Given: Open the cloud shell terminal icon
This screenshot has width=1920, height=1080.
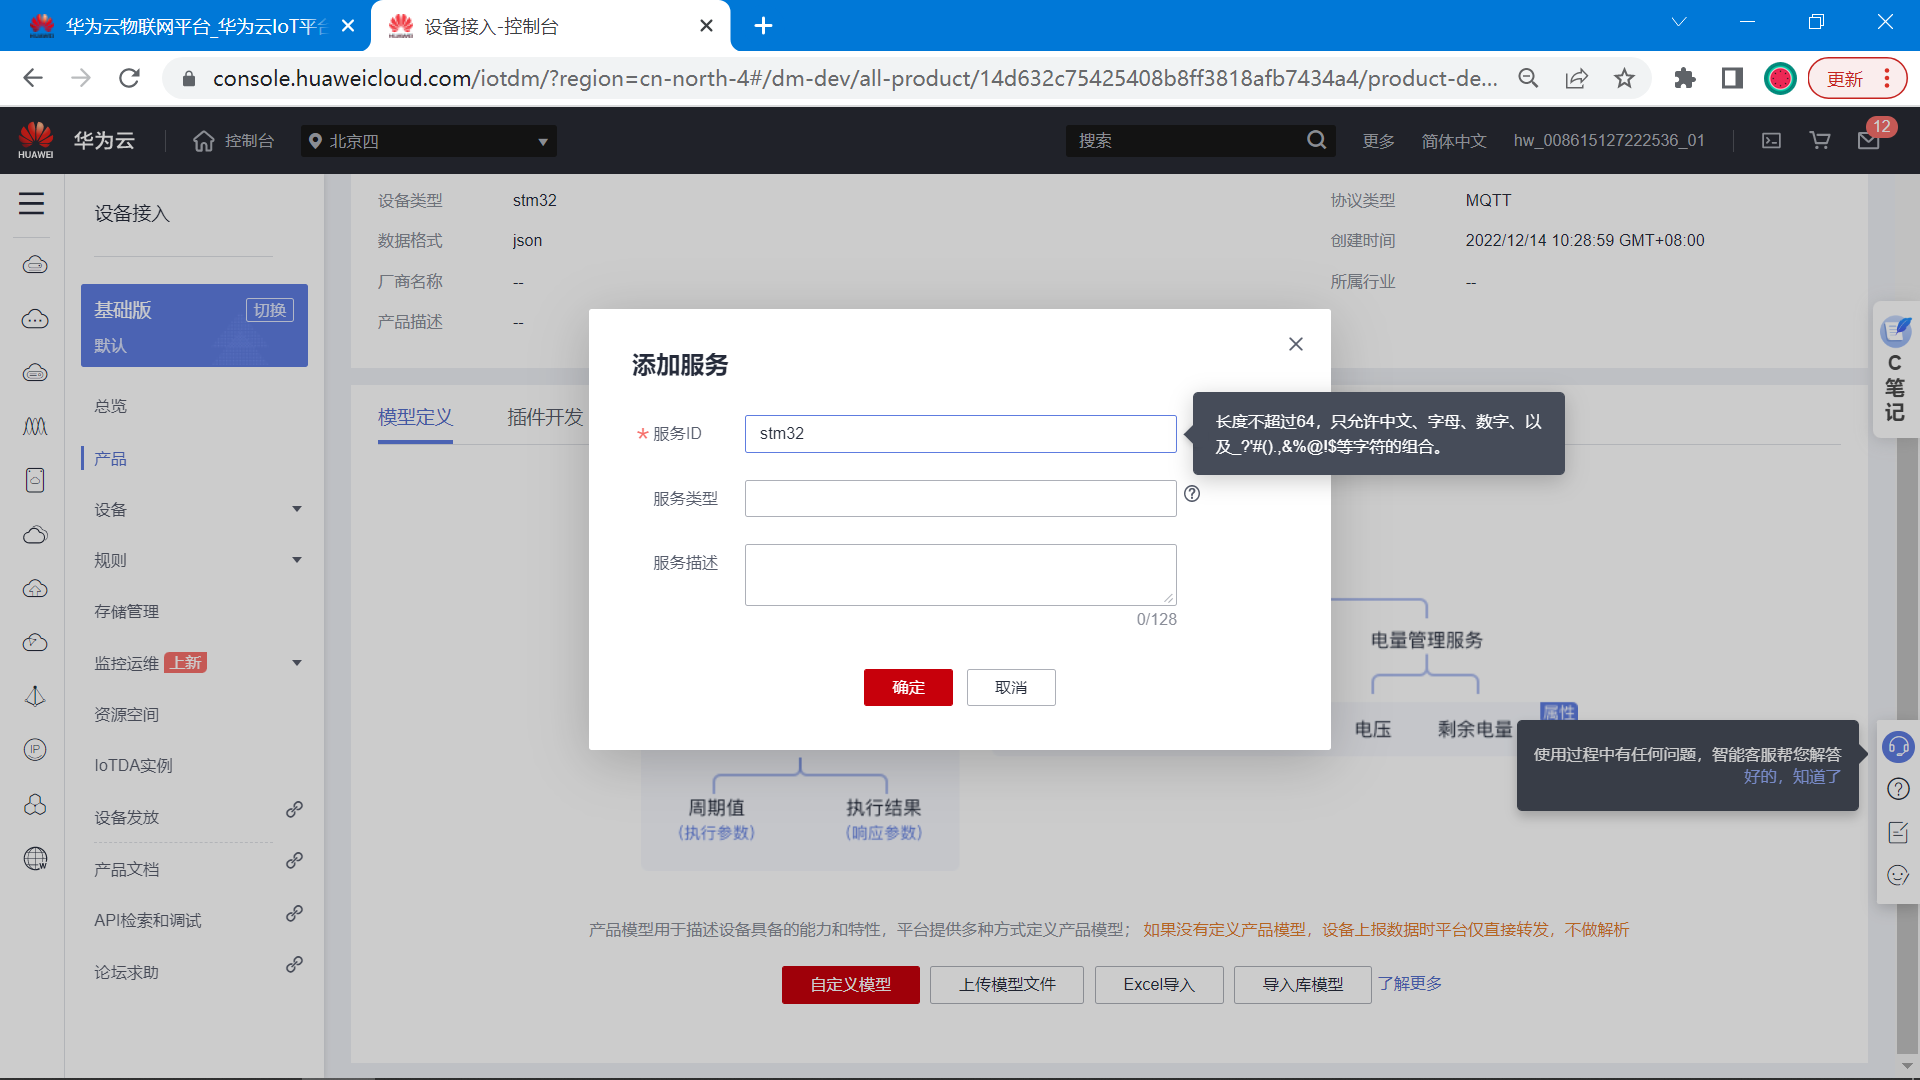Looking at the screenshot, I should pyautogui.click(x=1771, y=141).
